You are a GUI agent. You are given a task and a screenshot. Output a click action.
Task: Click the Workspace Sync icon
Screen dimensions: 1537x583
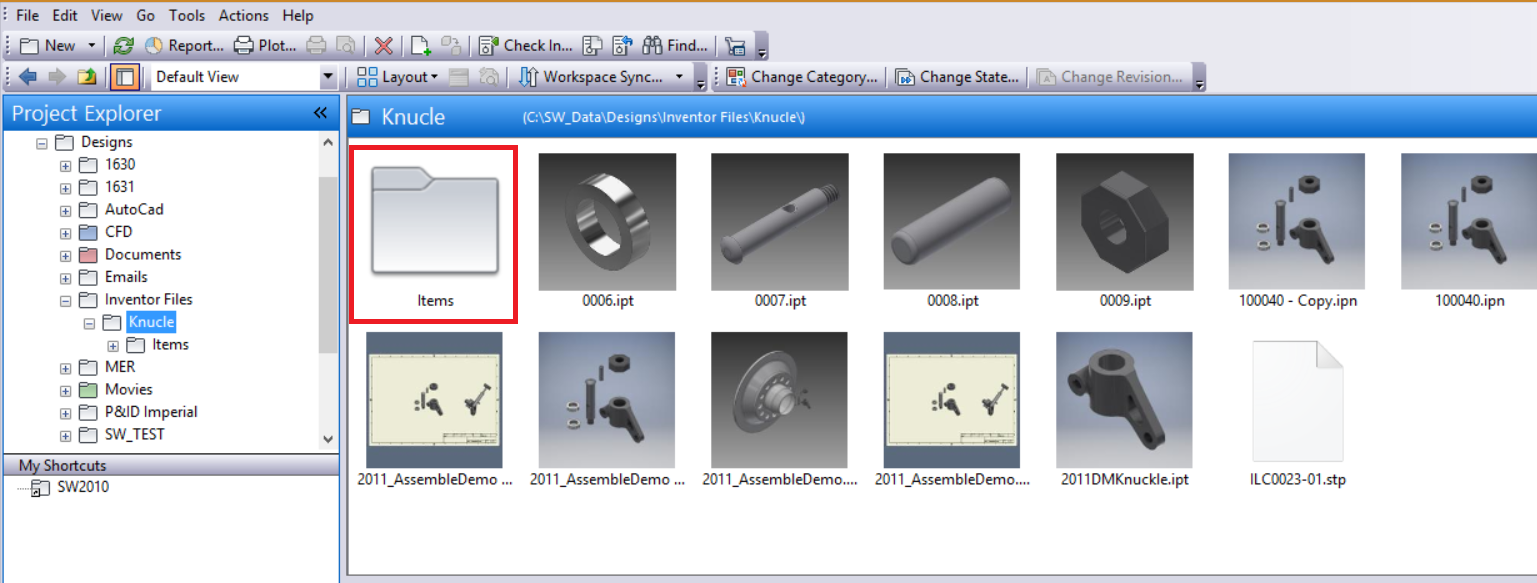[x=529, y=76]
